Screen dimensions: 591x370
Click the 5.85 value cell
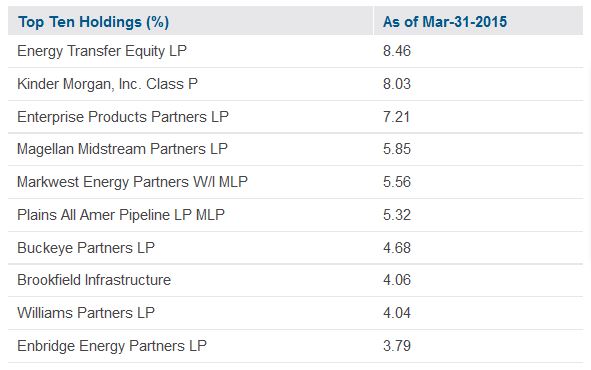[397, 149]
